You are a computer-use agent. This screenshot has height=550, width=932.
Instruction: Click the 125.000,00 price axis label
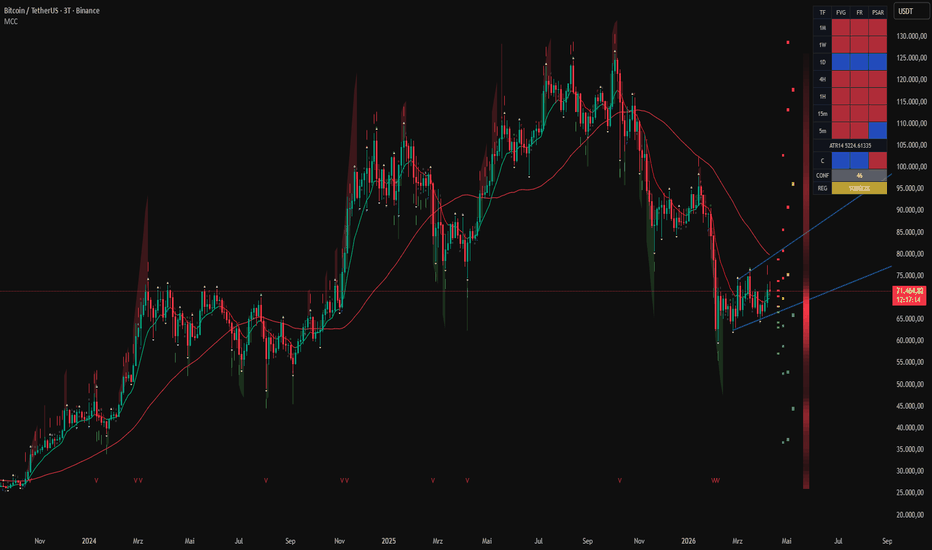point(910,58)
